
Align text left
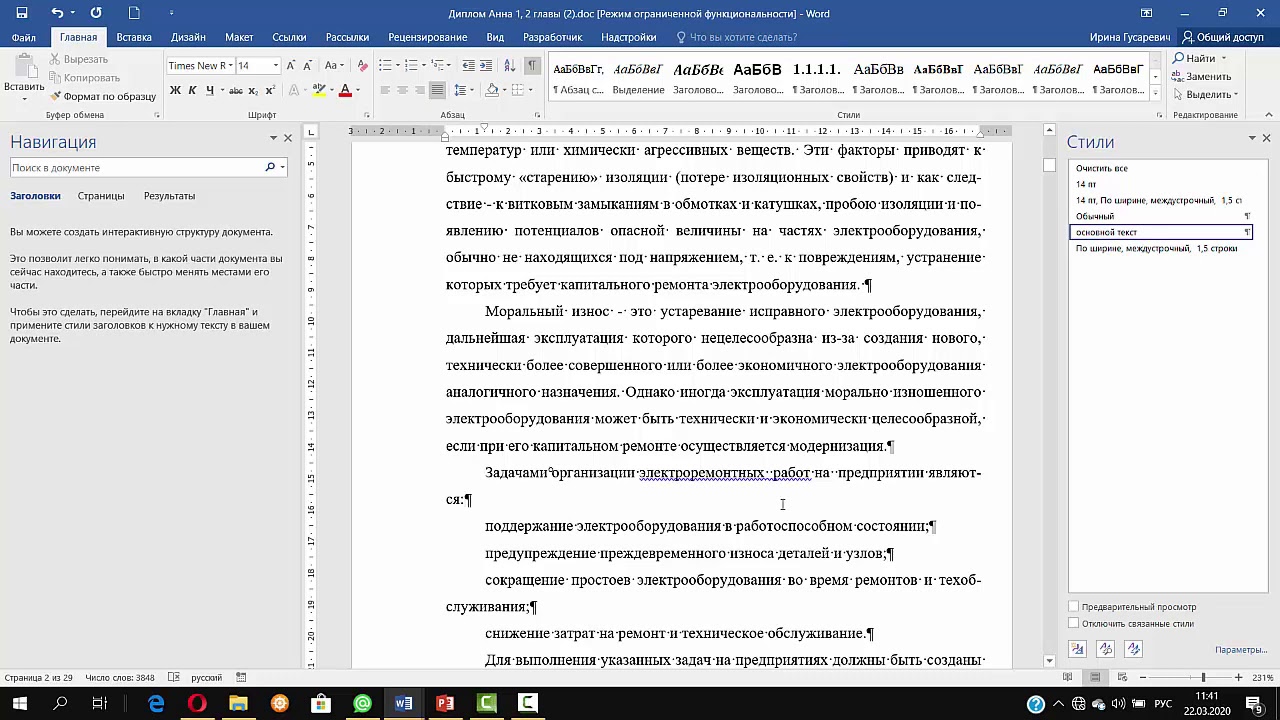385,90
